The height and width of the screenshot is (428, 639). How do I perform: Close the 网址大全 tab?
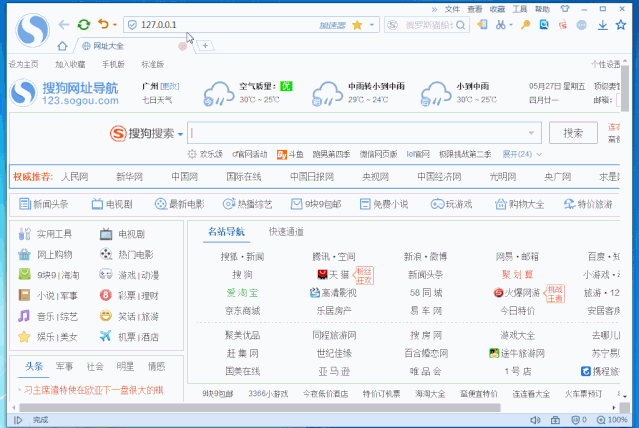click(x=183, y=46)
